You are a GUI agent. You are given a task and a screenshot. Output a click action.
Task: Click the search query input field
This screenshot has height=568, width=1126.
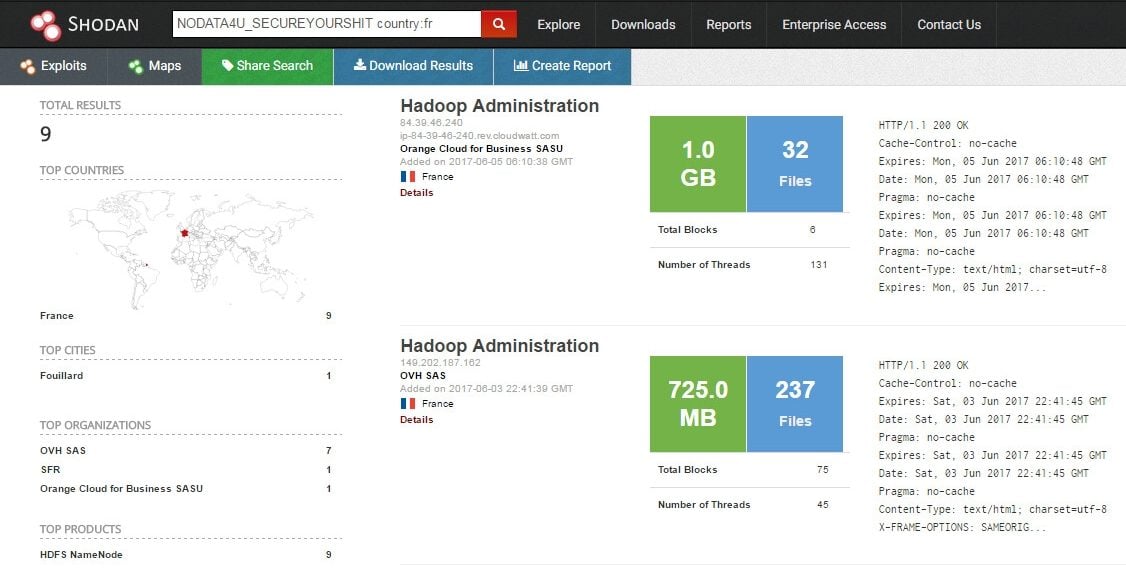tap(327, 24)
